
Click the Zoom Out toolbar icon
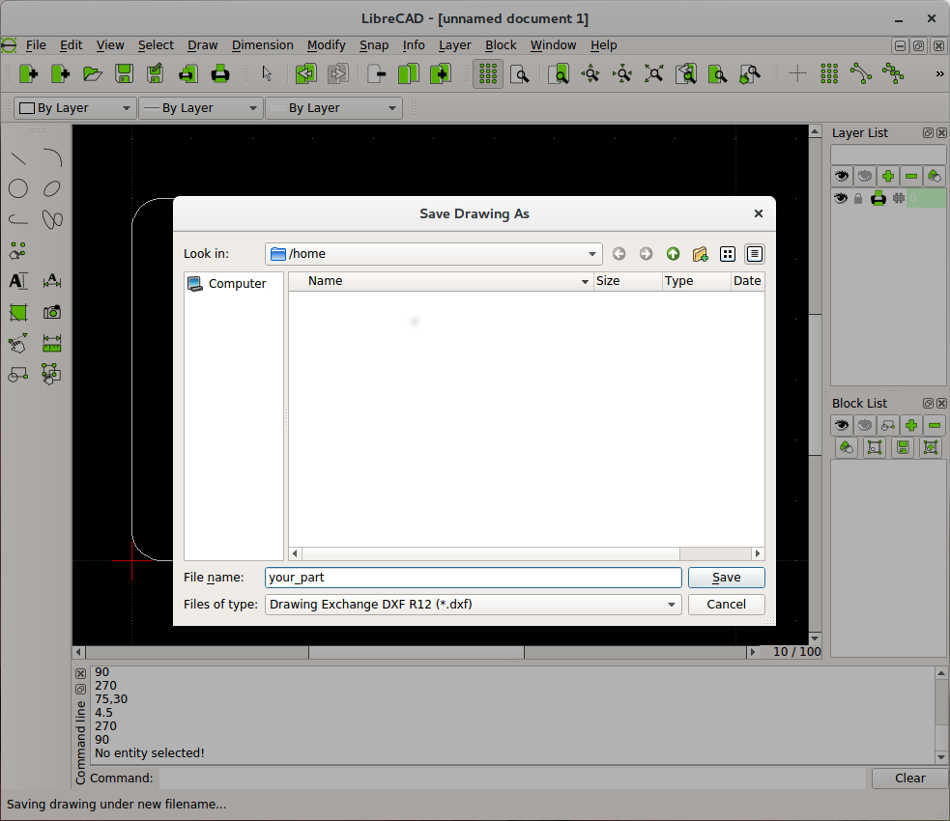pyautogui.click(x=622, y=74)
